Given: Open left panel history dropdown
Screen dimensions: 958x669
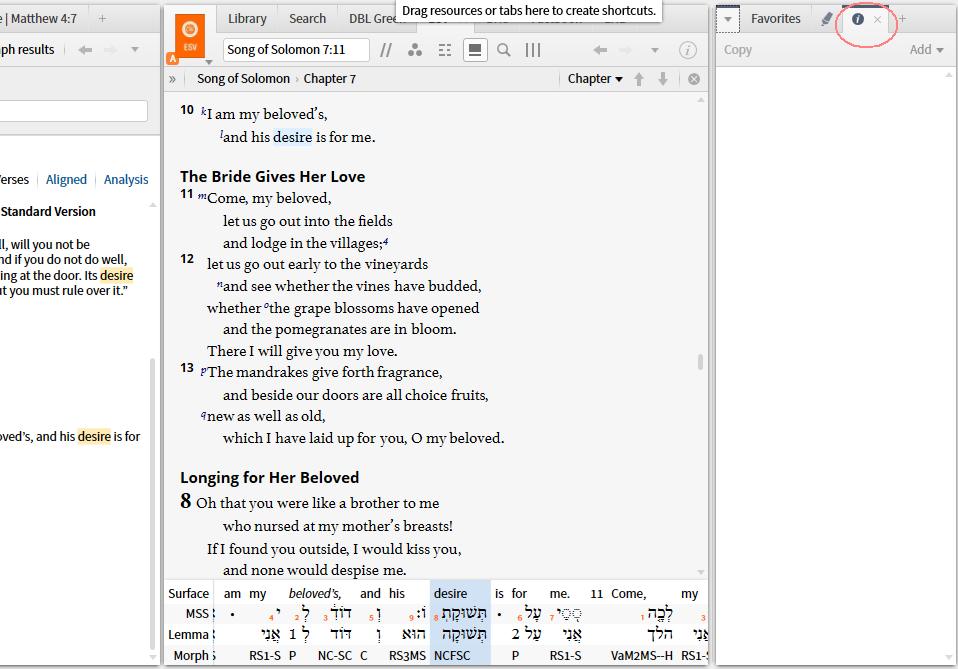Looking at the screenshot, I should point(135,49).
